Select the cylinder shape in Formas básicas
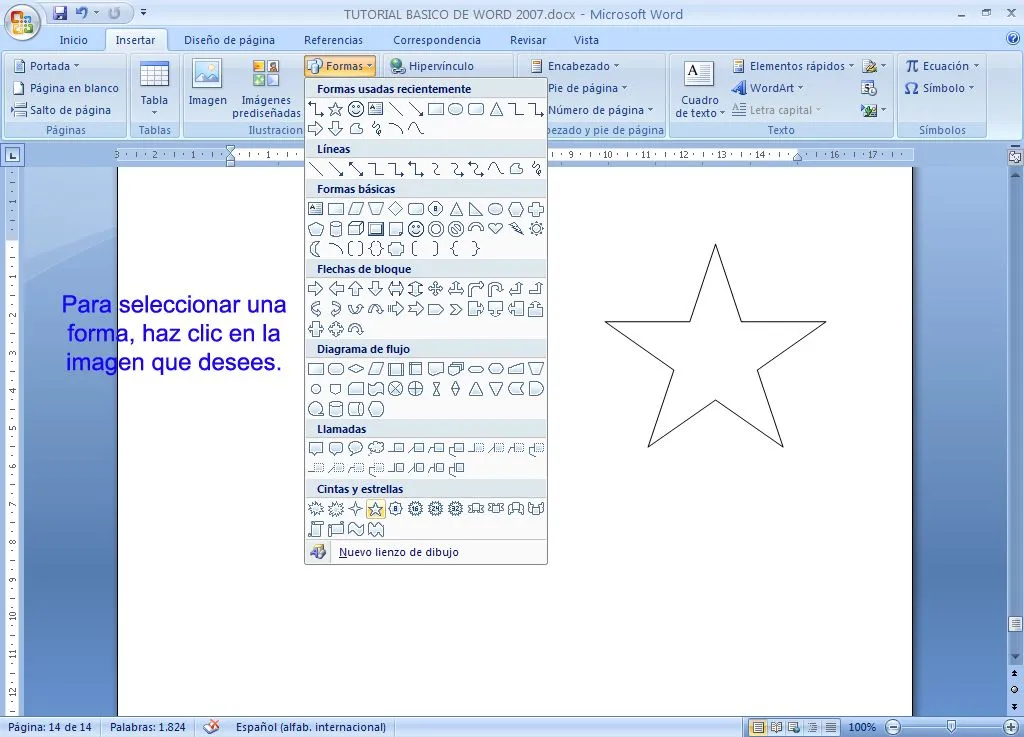The width and height of the screenshot is (1024, 737). (336, 229)
